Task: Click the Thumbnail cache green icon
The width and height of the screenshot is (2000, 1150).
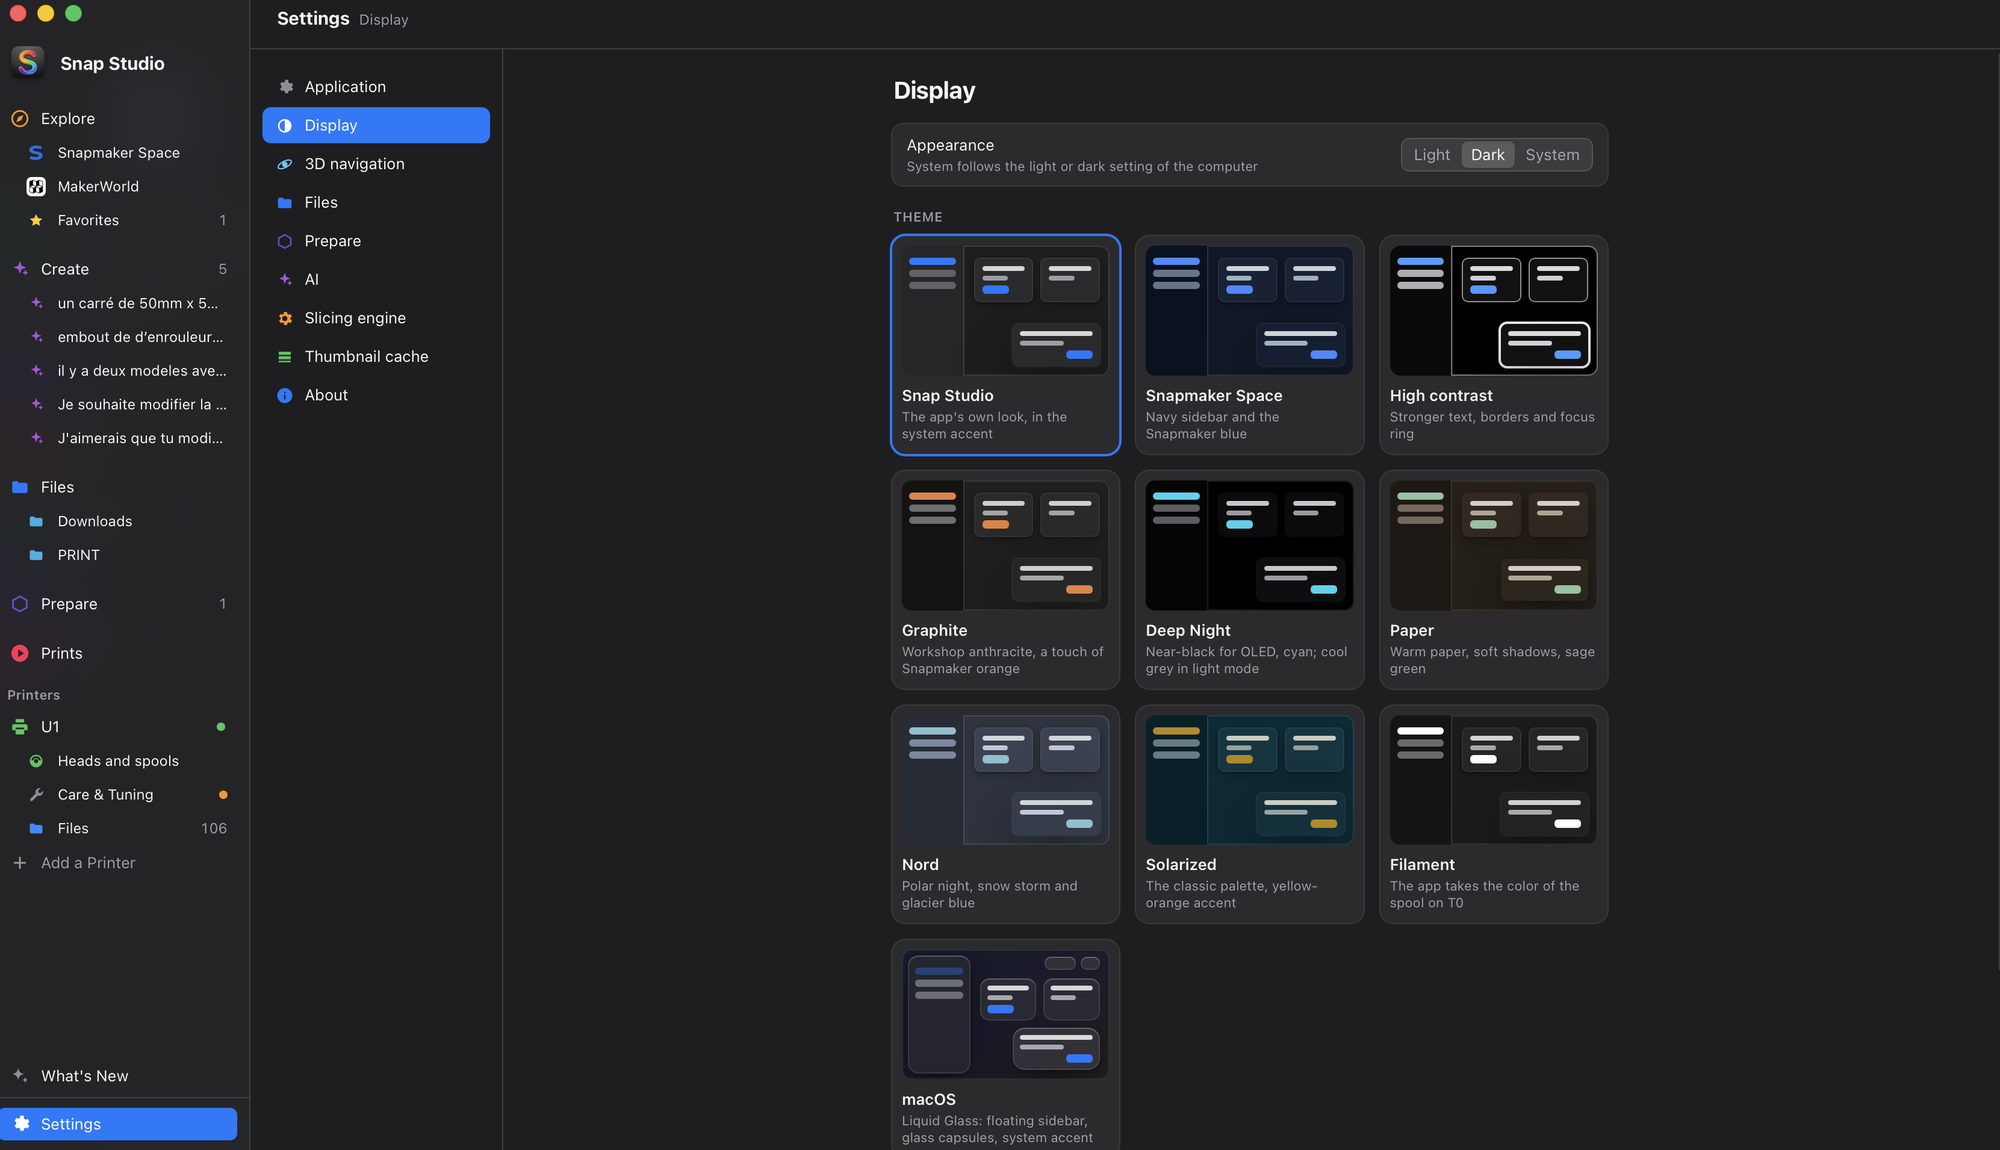Action: [285, 357]
